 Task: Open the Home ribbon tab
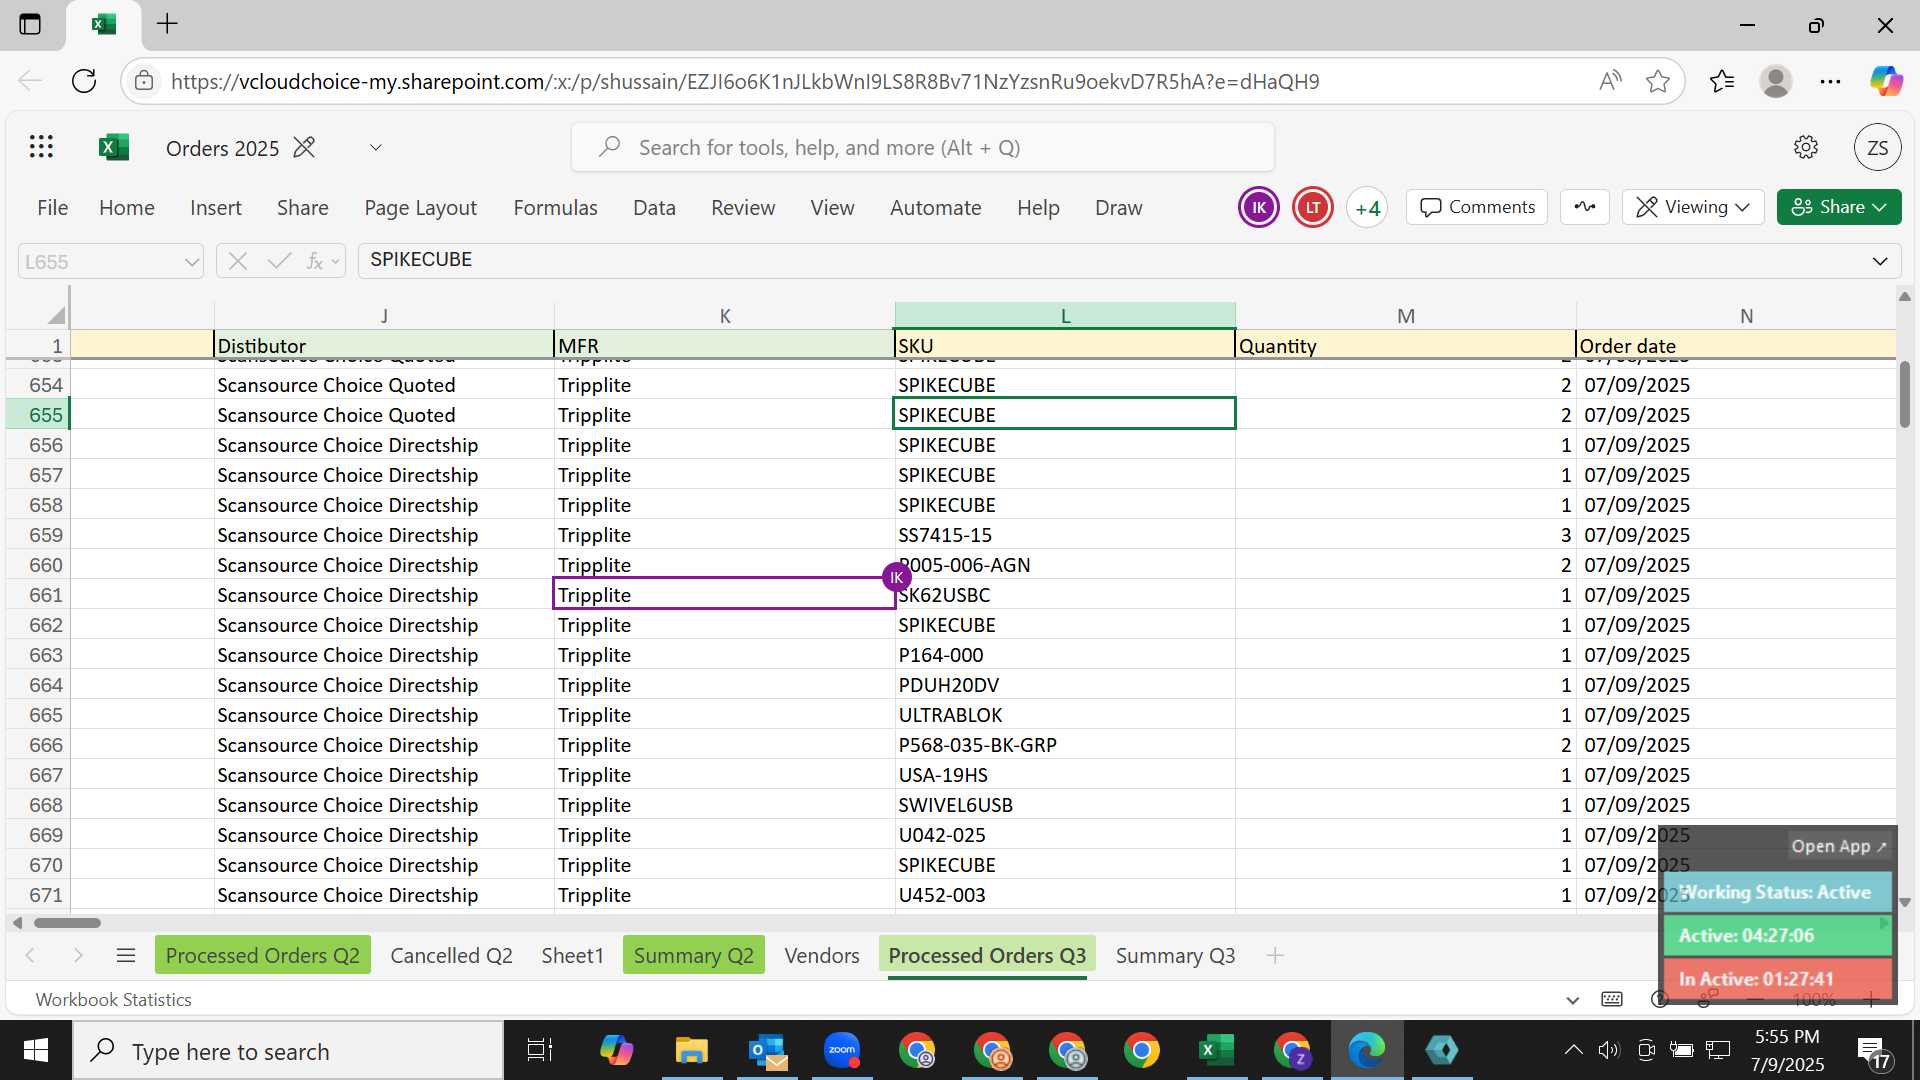click(x=127, y=207)
